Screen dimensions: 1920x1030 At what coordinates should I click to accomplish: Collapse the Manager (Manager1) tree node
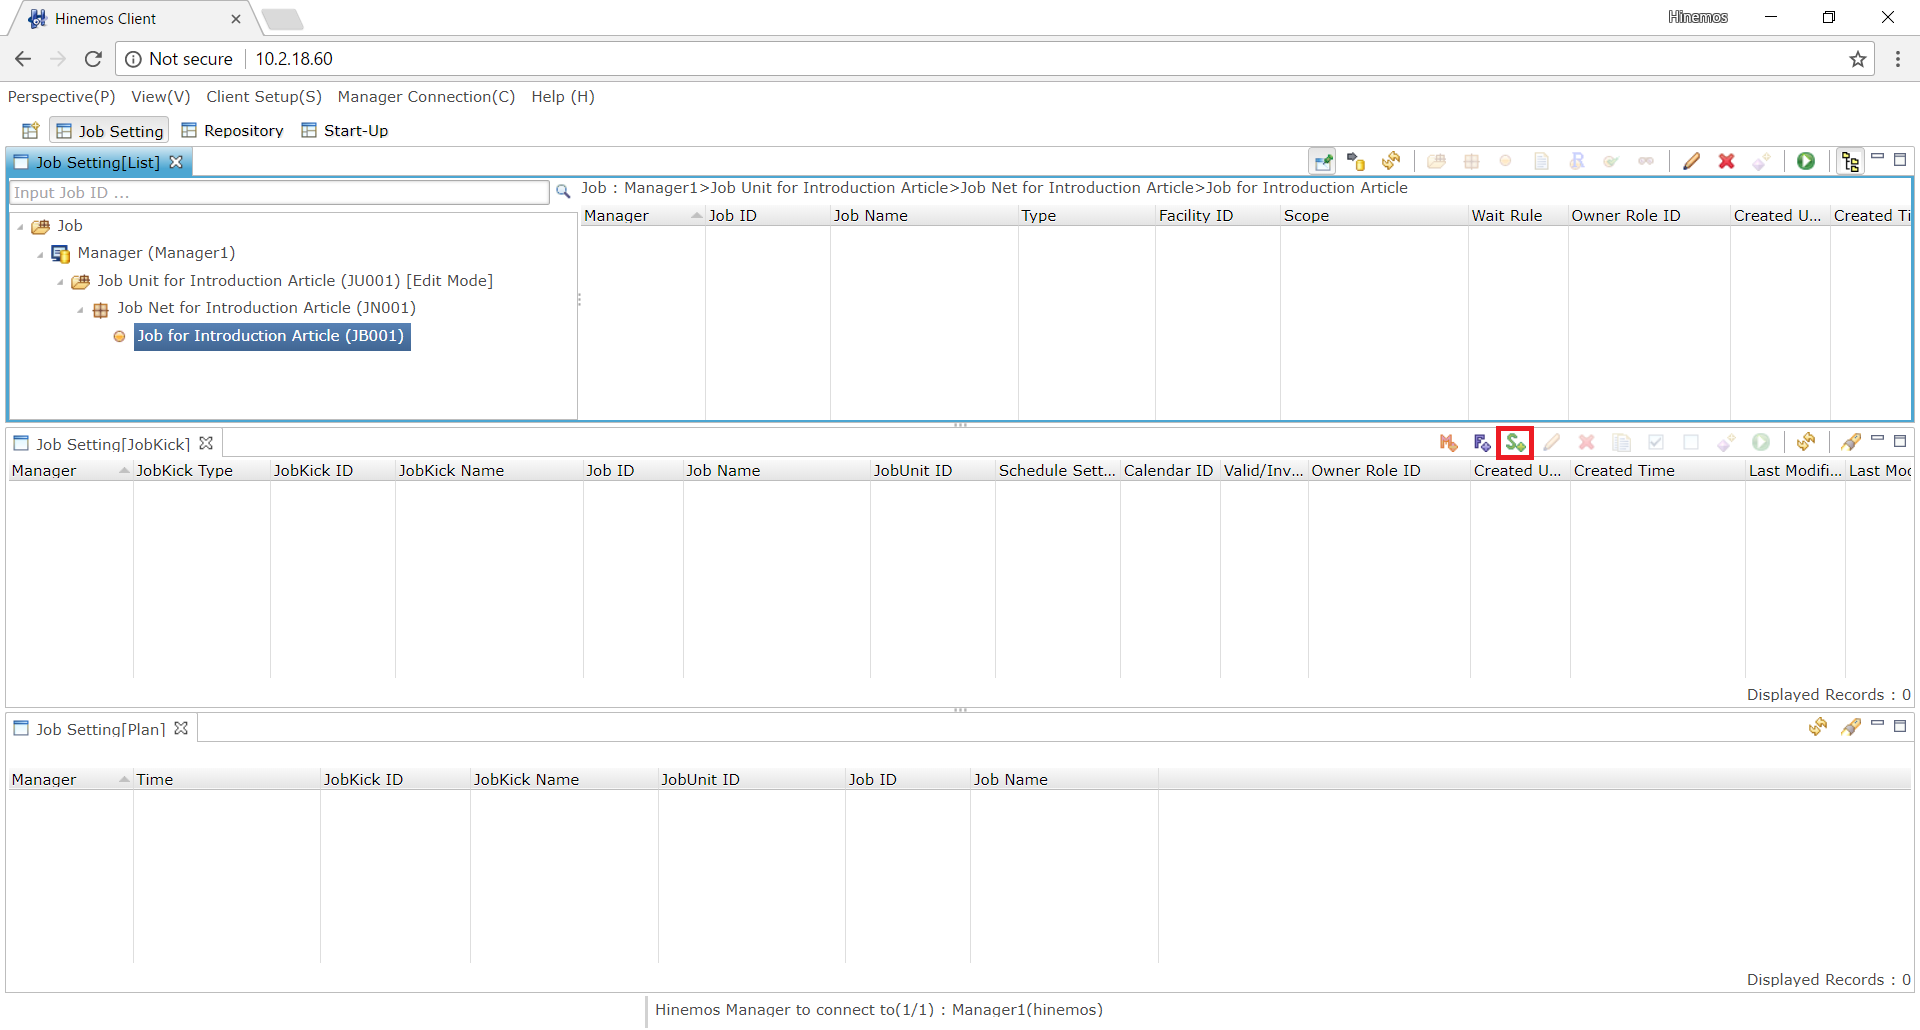tap(40, 254)
